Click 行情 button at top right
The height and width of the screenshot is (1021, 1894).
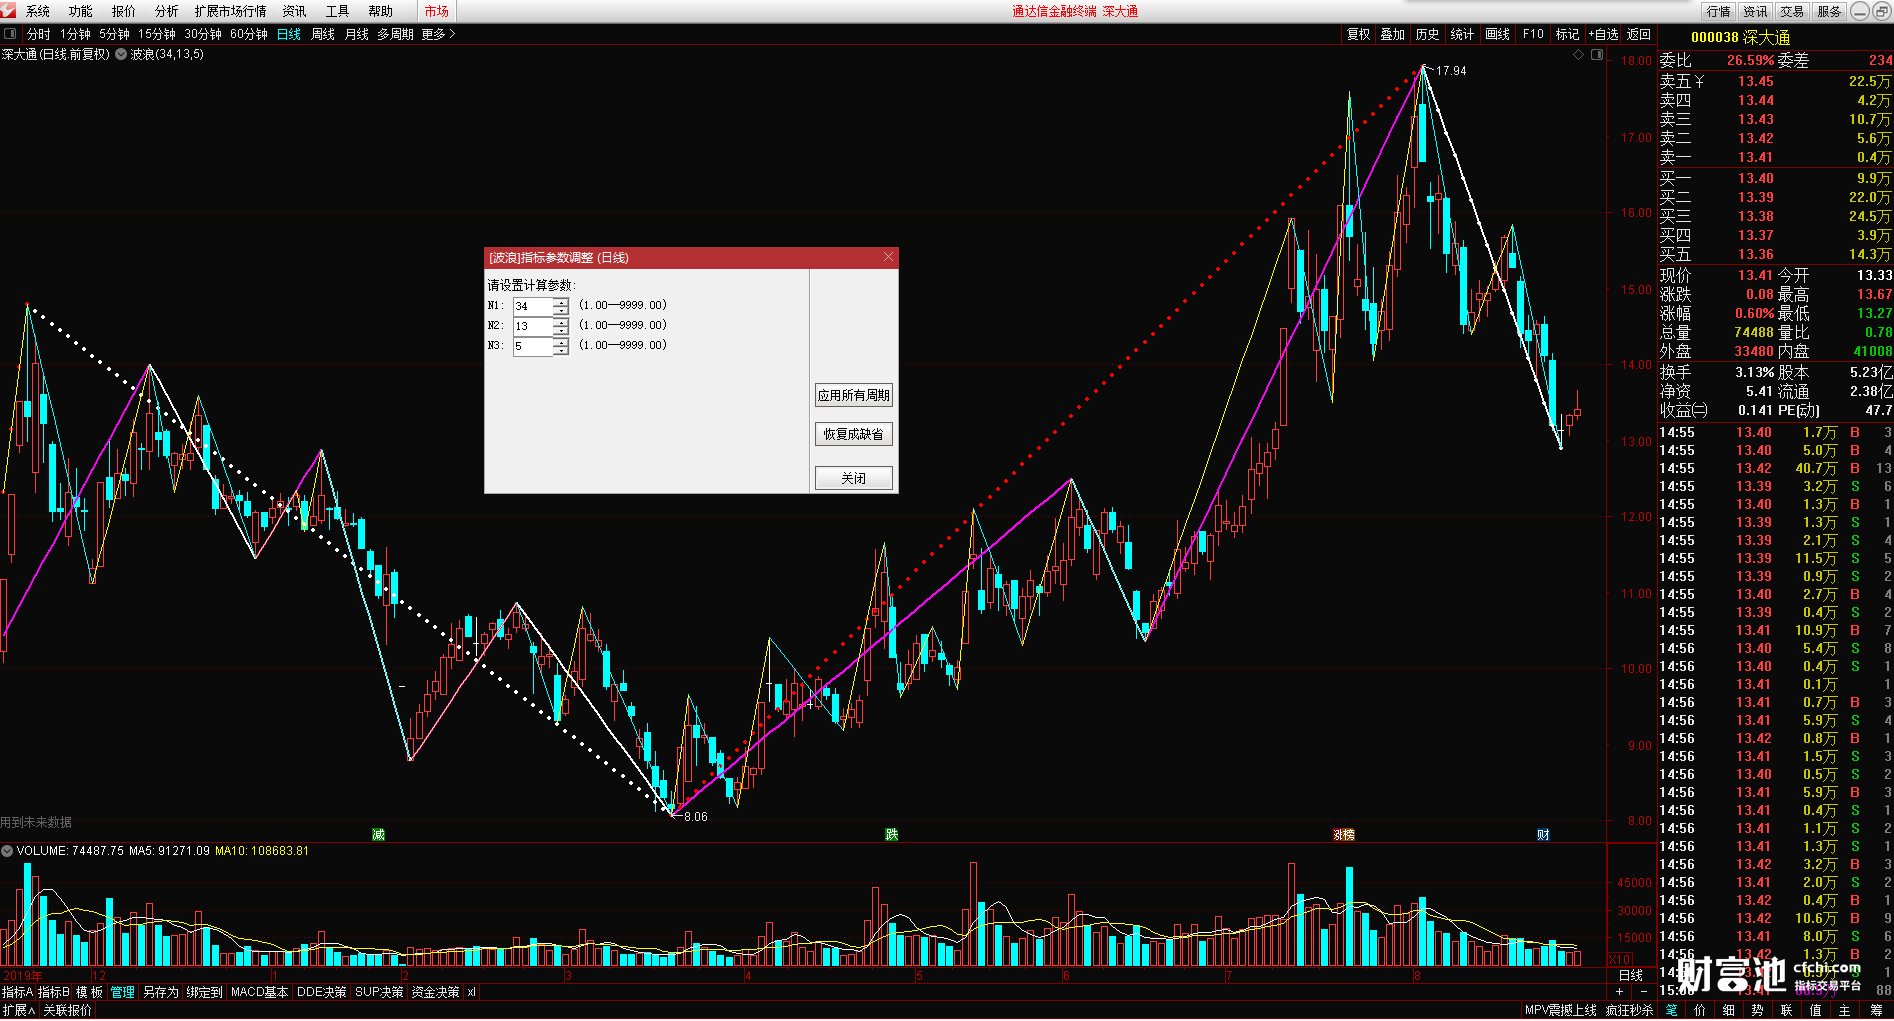tap(1719, 11)
